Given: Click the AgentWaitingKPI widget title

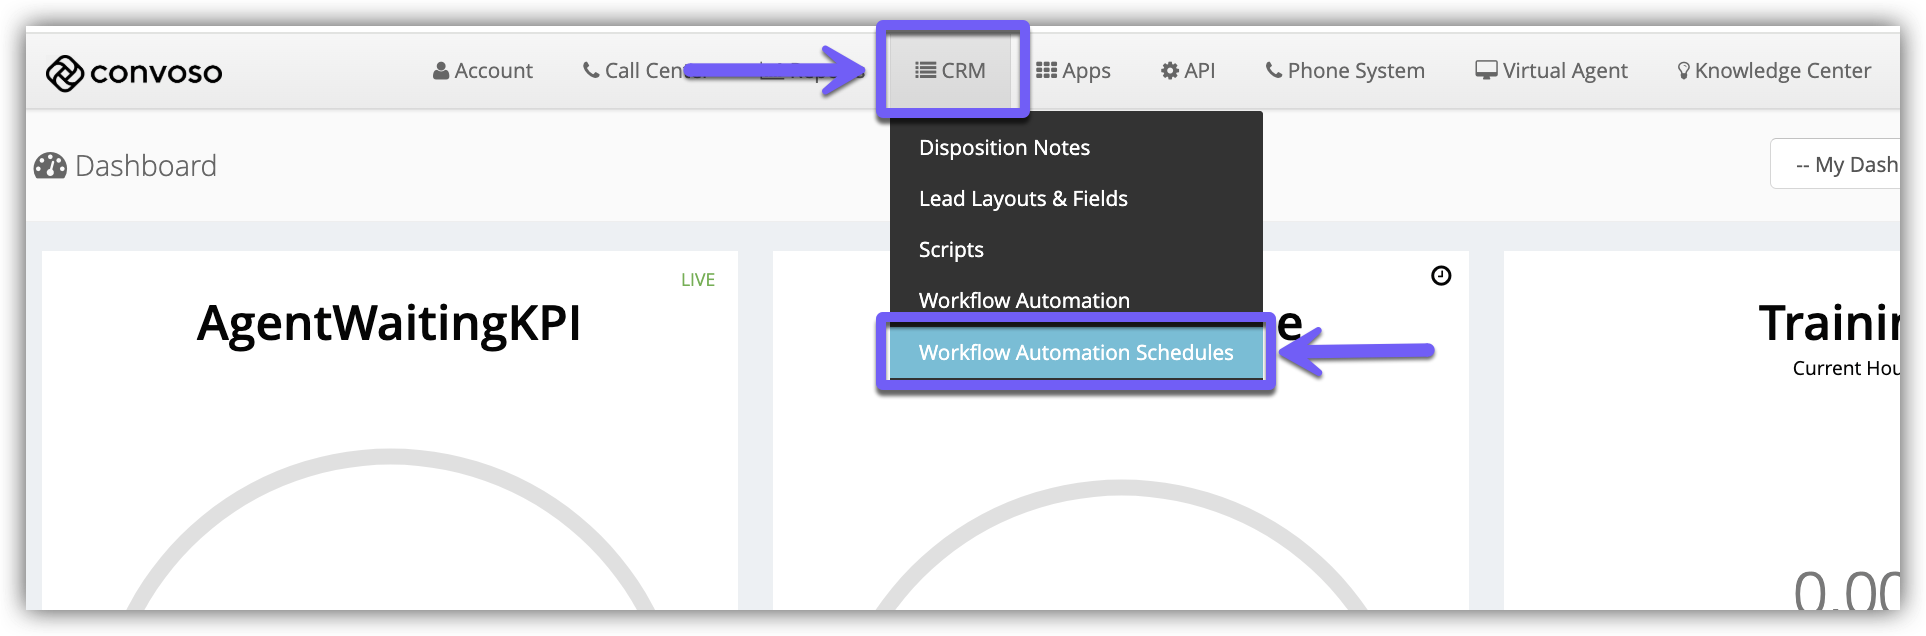Looking at the screenshot, I should 389,324.
